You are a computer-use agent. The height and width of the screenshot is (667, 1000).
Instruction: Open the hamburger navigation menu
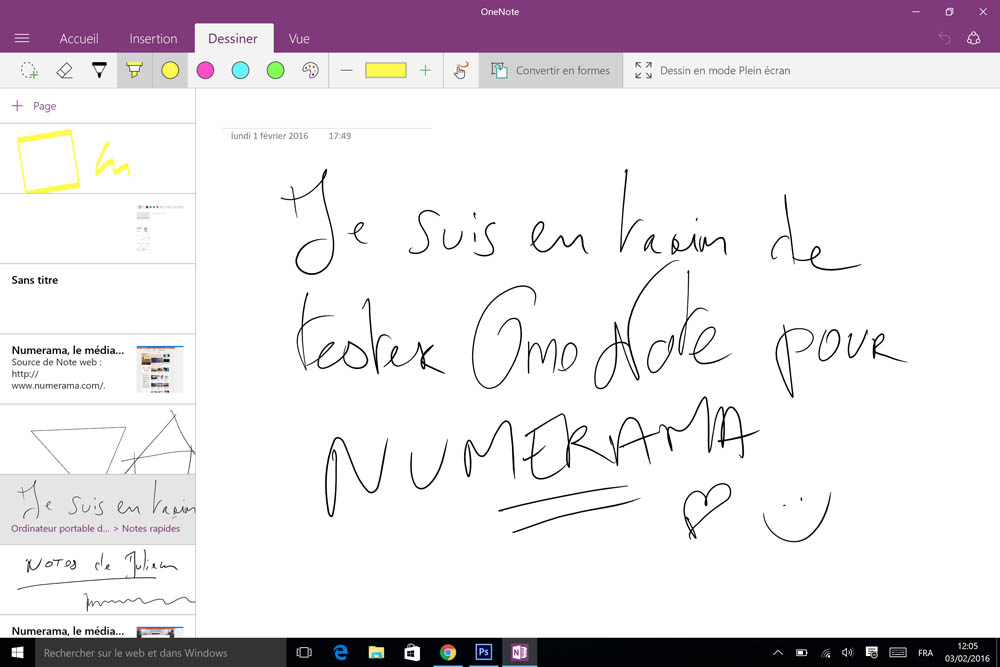click(x=22, y=38)
